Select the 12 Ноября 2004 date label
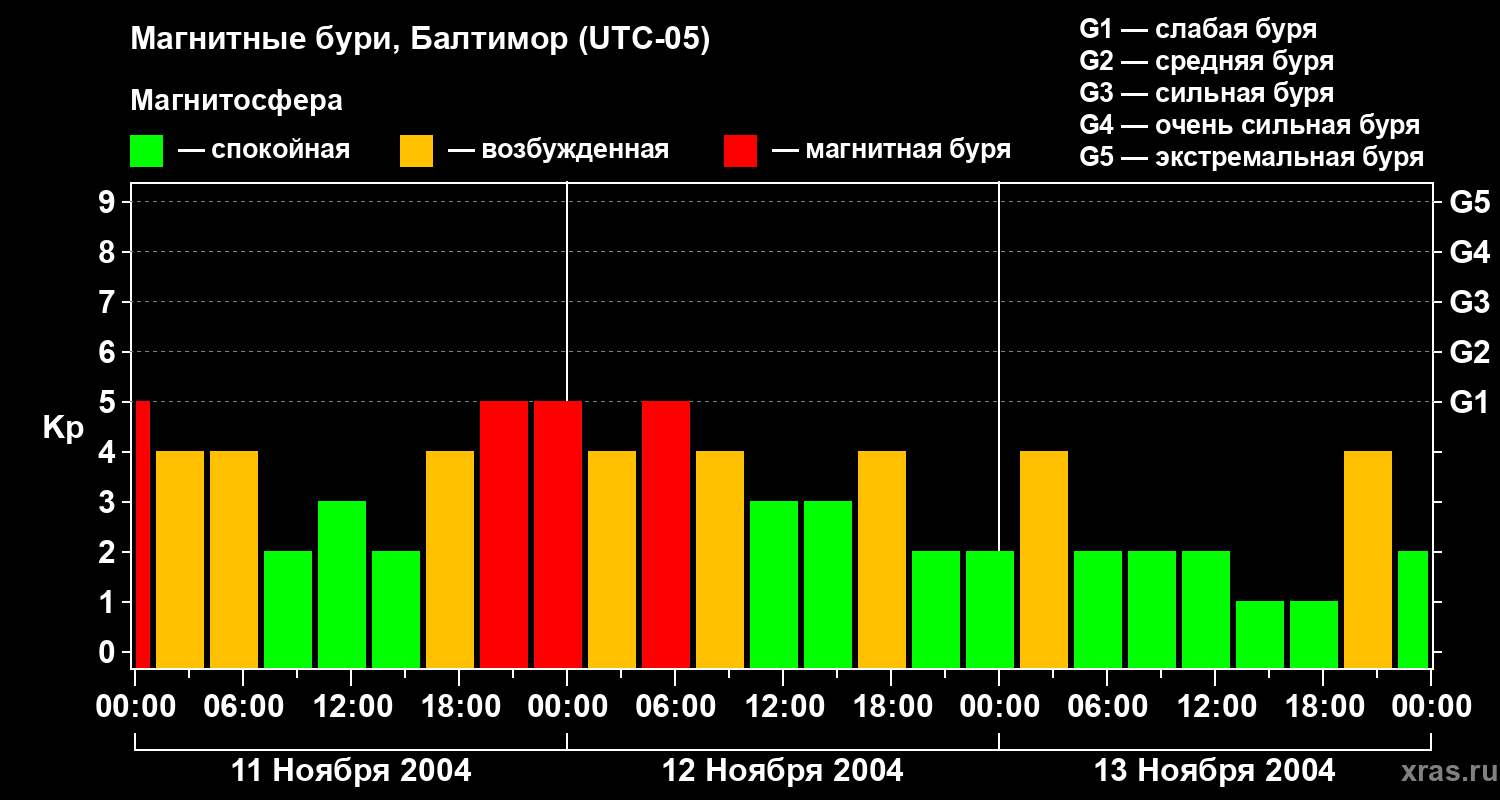 point(783,771)
